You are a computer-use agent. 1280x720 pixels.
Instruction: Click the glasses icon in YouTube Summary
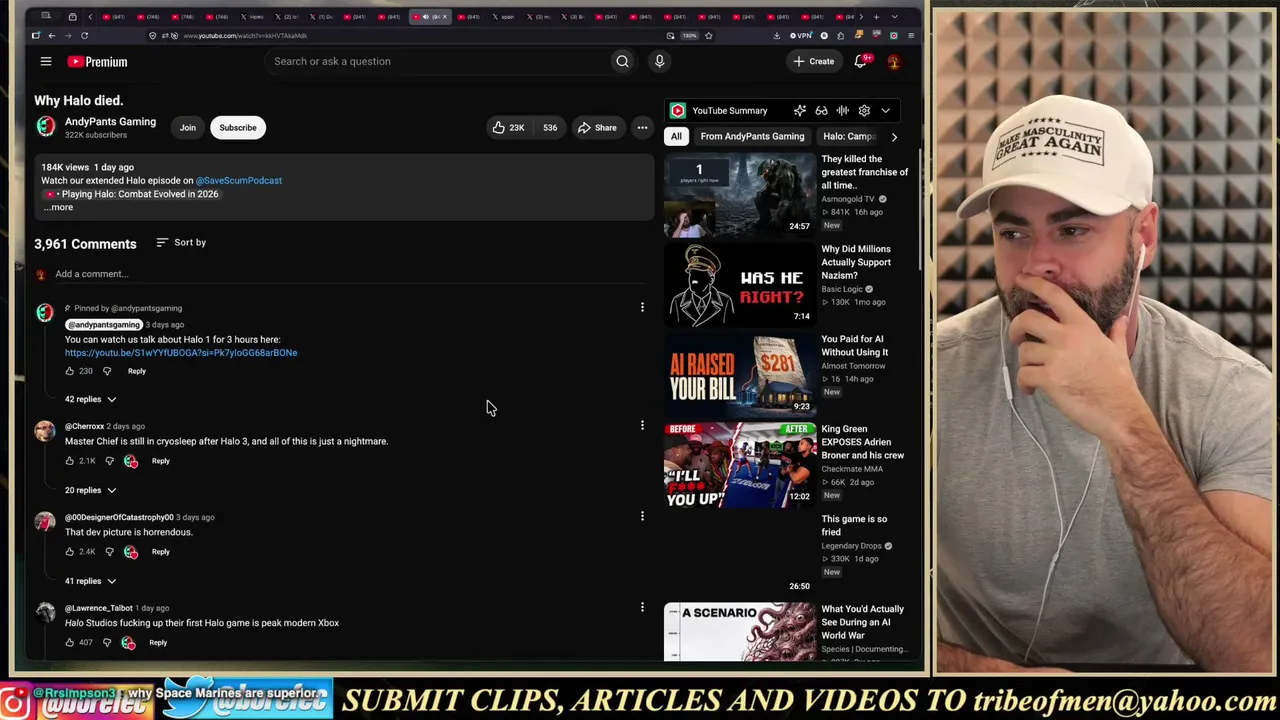tap(821, 111)
